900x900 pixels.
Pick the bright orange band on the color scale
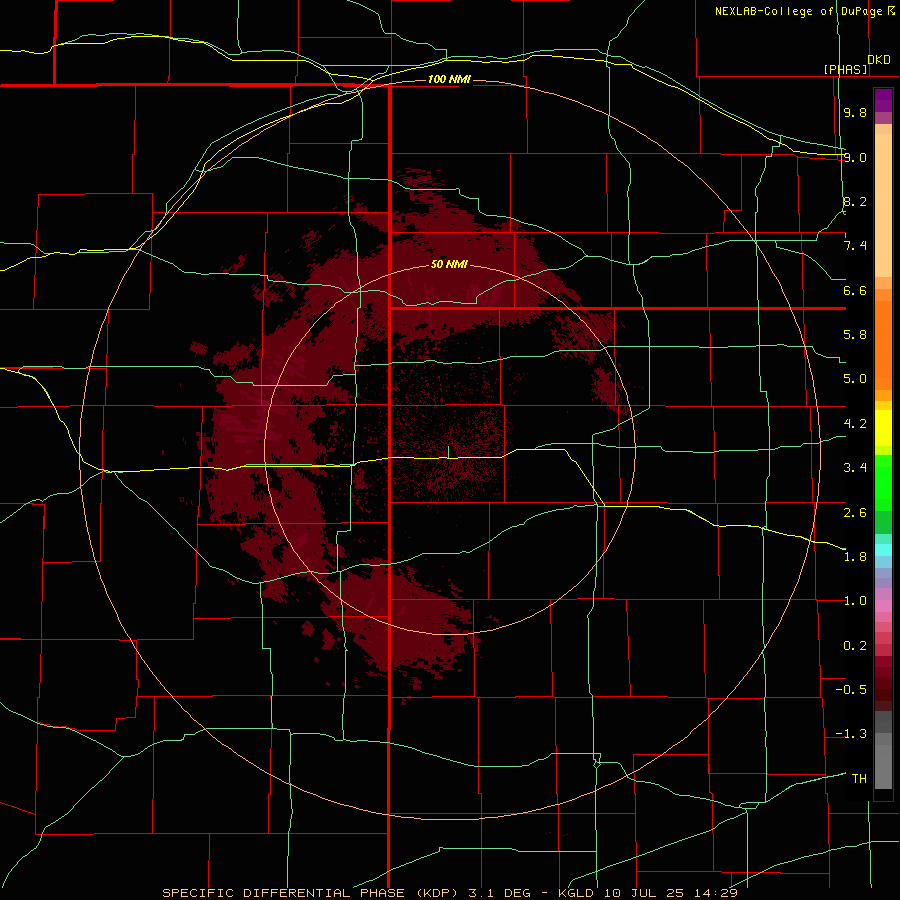coord(883,345)
